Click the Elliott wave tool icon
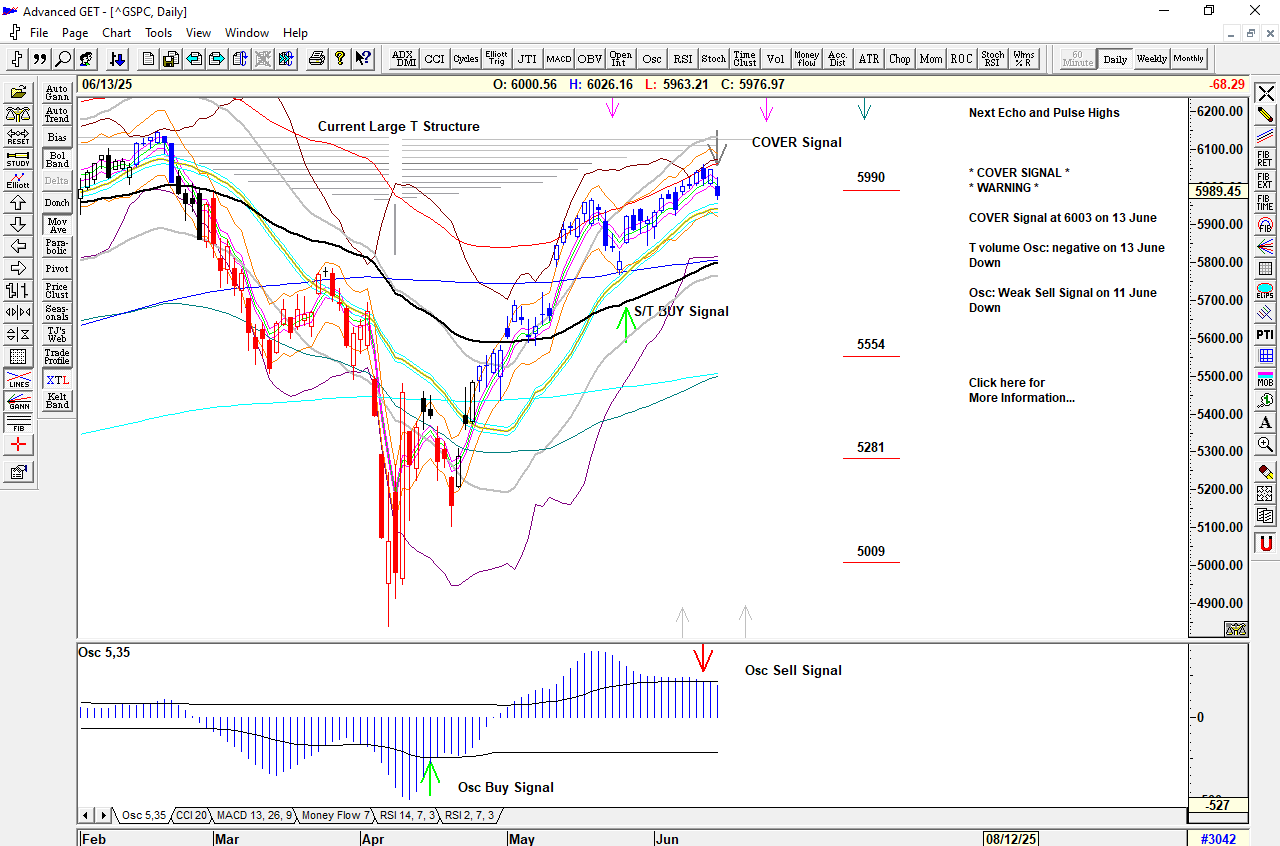 [x=18, y=180]
